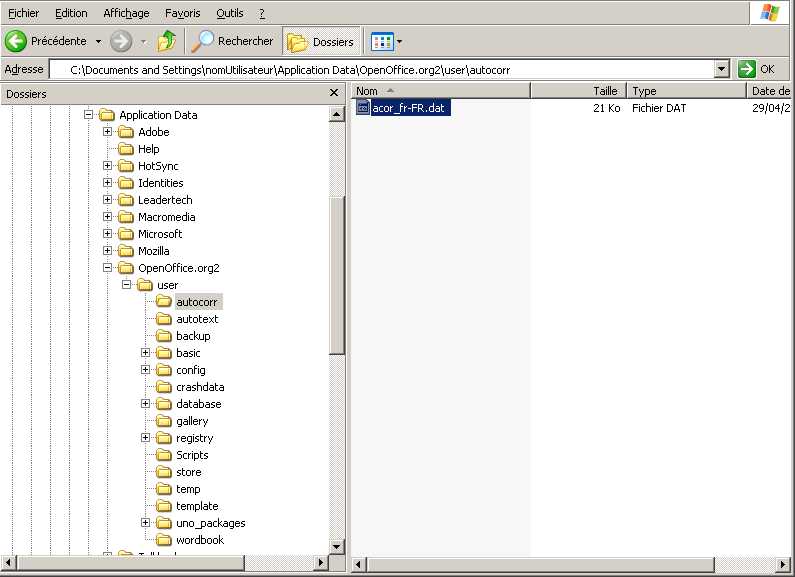
Task: Select the autotext folder icon
Action: point(164,319)
